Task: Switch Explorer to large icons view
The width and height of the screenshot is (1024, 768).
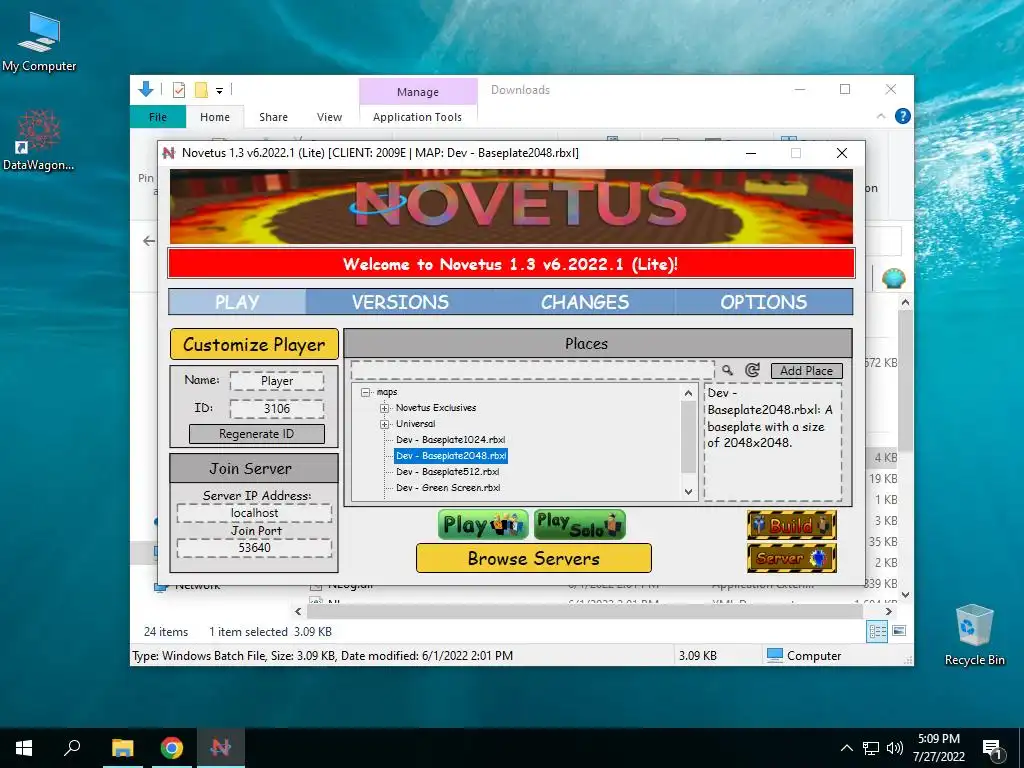Action: [x=899, y=631]
